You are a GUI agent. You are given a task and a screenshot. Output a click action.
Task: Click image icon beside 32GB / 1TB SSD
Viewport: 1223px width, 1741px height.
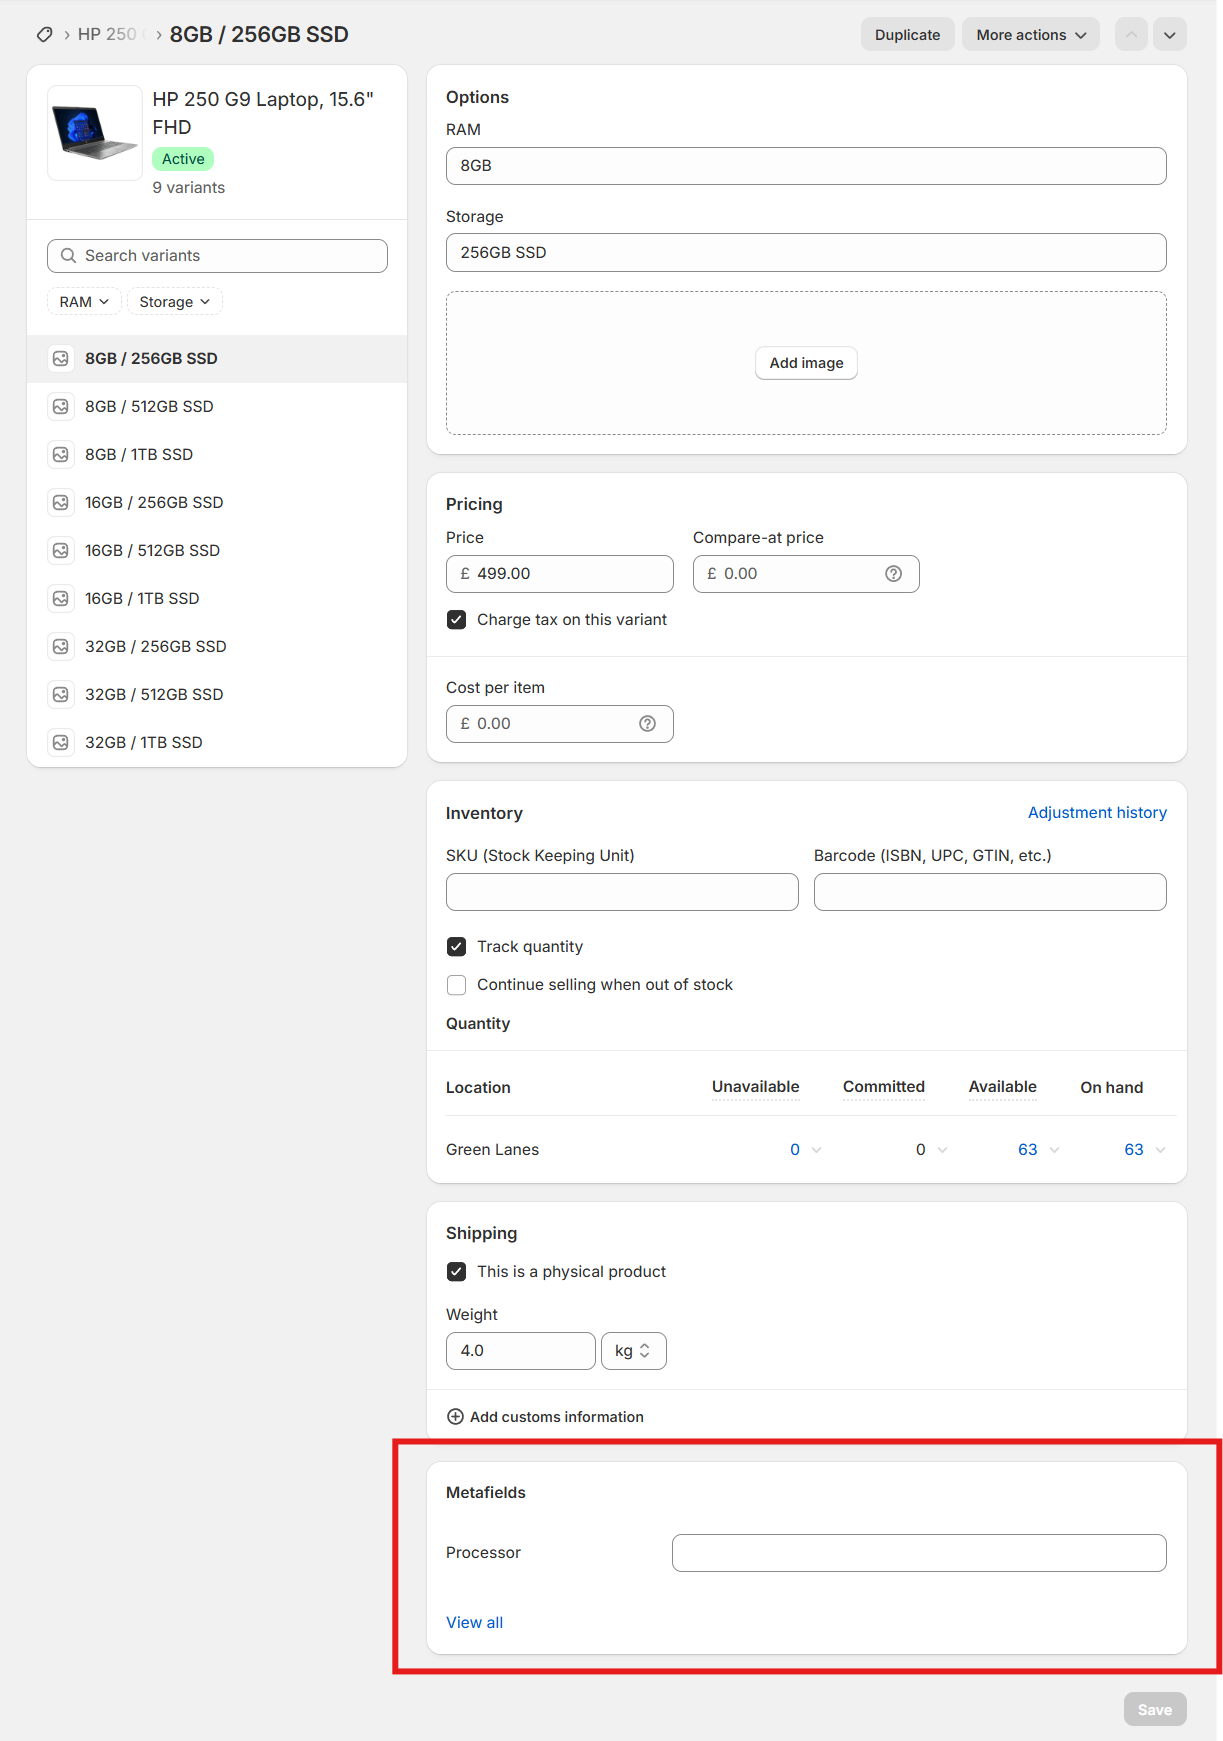point(61,743)
